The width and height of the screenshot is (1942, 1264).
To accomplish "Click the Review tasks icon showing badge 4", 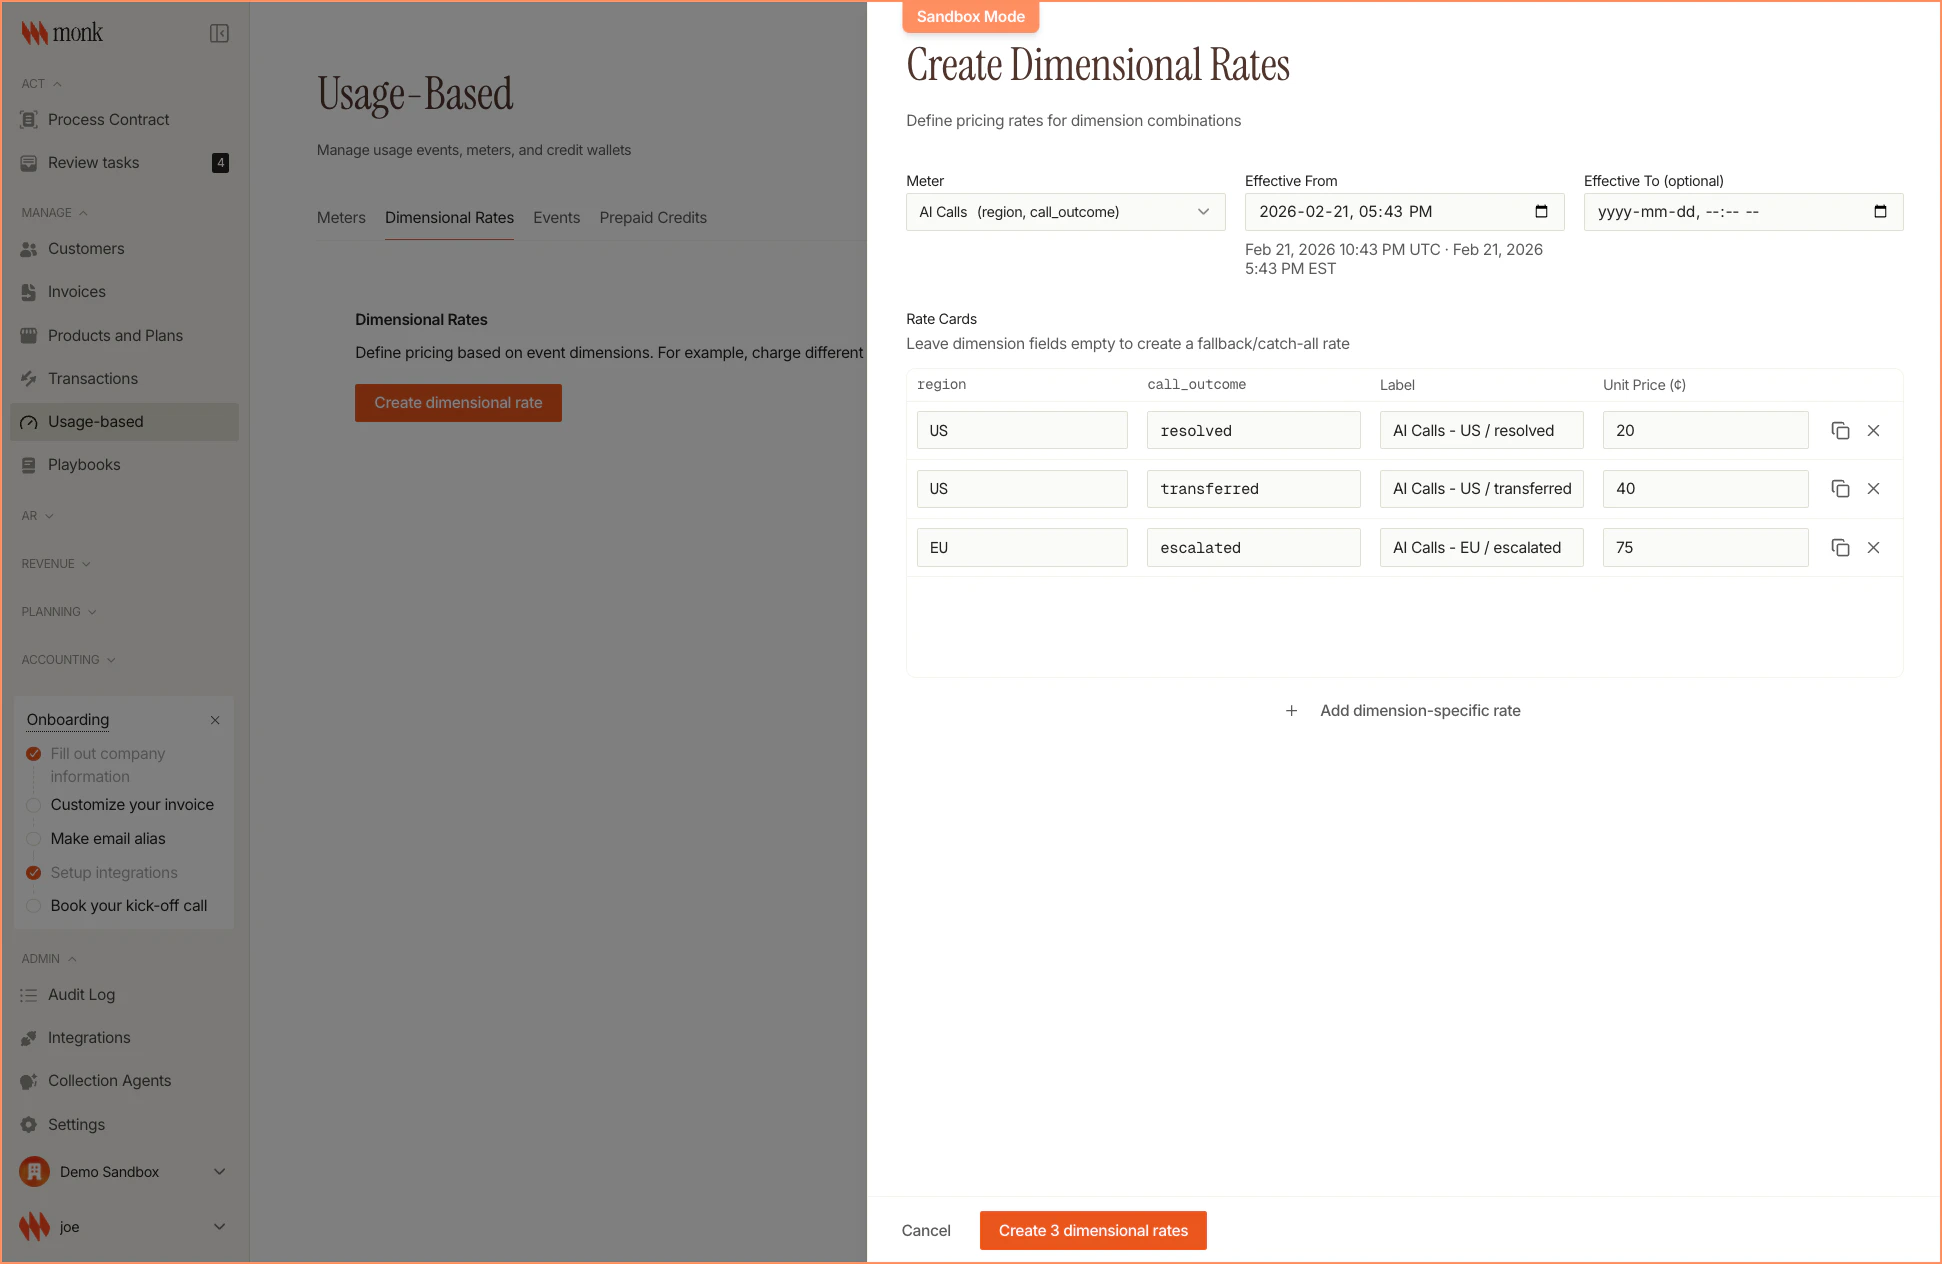I will coord(29,162).
